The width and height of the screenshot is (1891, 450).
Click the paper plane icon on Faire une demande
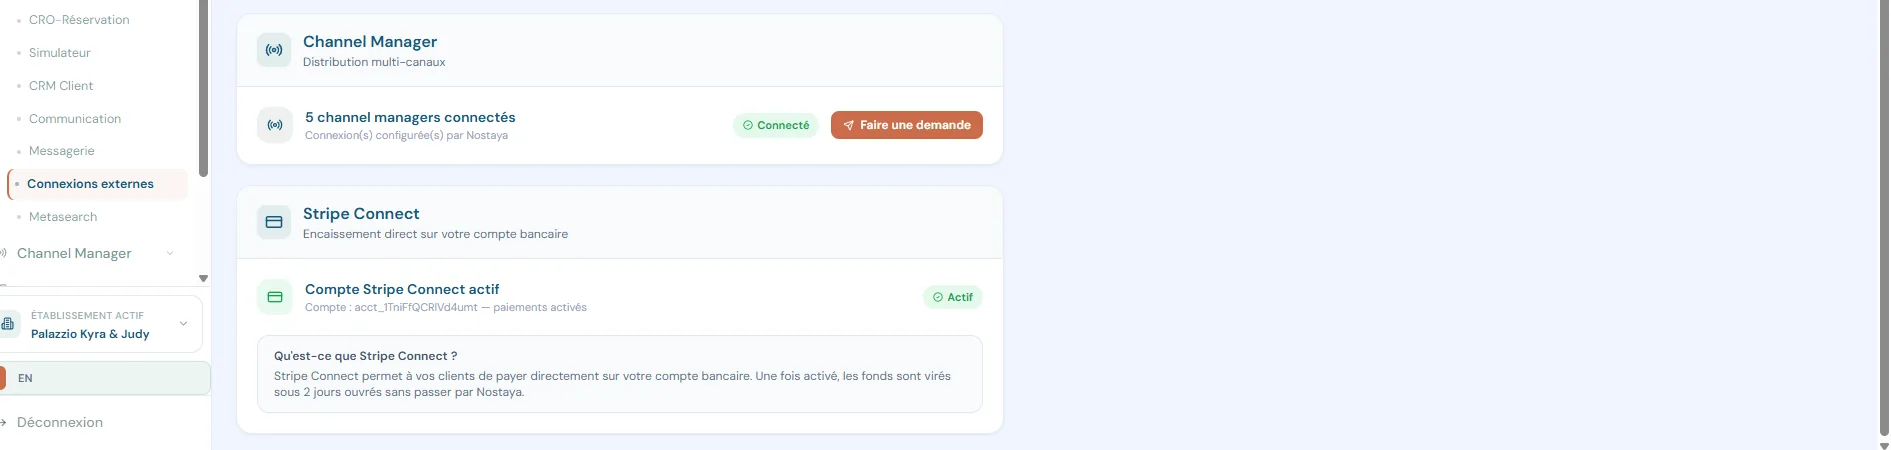pyautogui.click(x=849, y=125)
